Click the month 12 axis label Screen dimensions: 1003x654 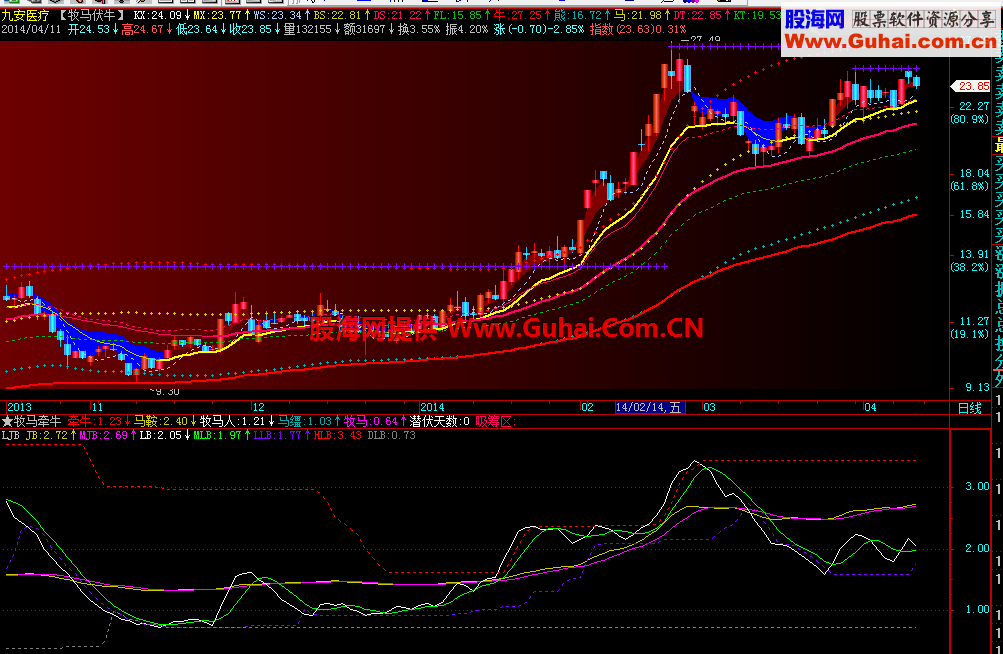(x=258, y=408)
